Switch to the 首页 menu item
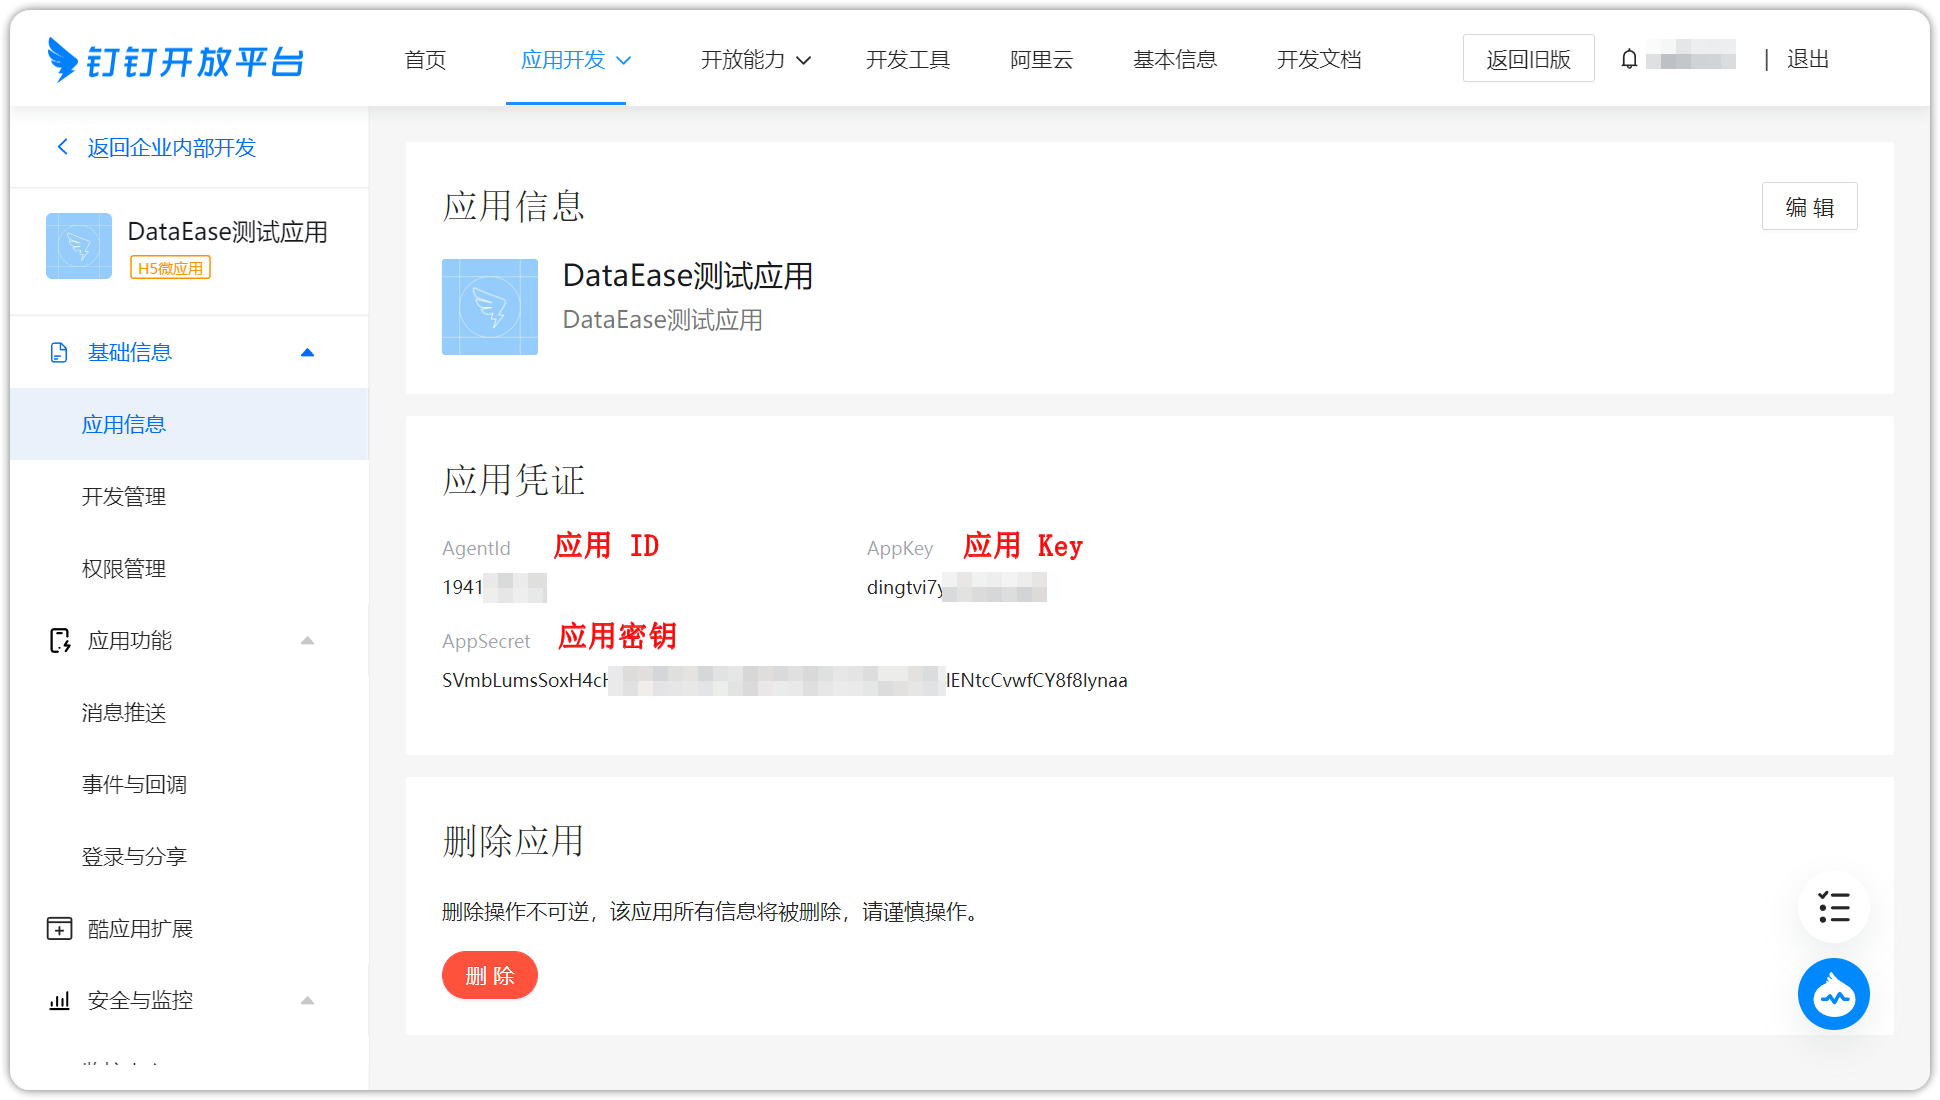Screen dimensions: 1940x1100 point(424,59)
